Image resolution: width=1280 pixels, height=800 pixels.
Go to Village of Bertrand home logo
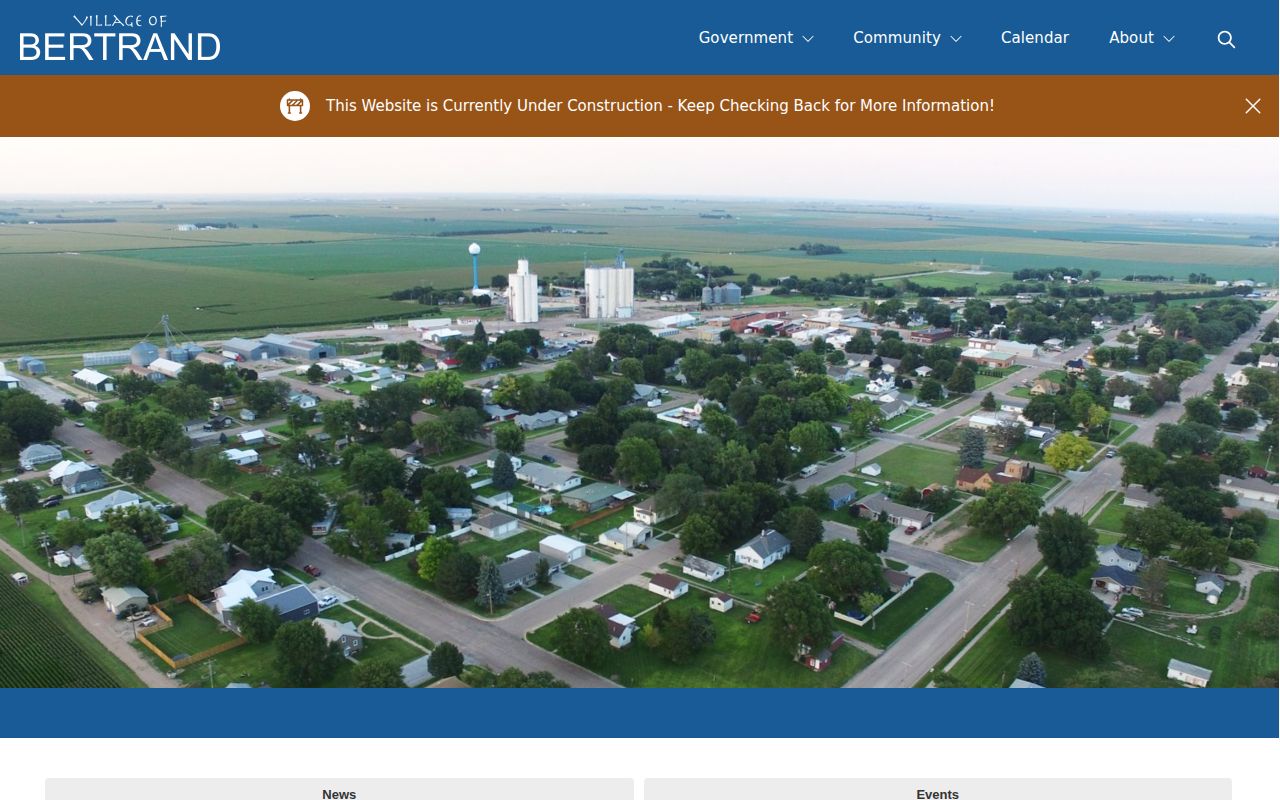pos(120,38)
